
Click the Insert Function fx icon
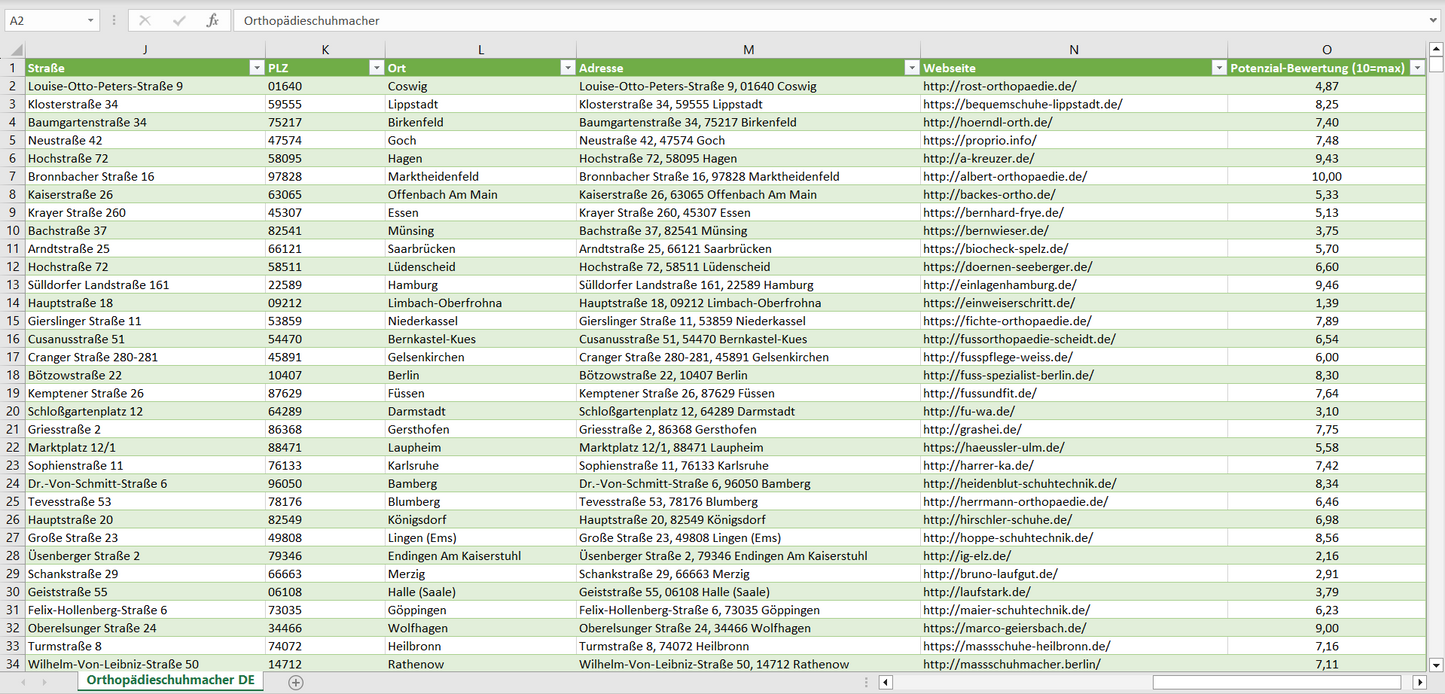pyautogui.click(x=212, y=20)
